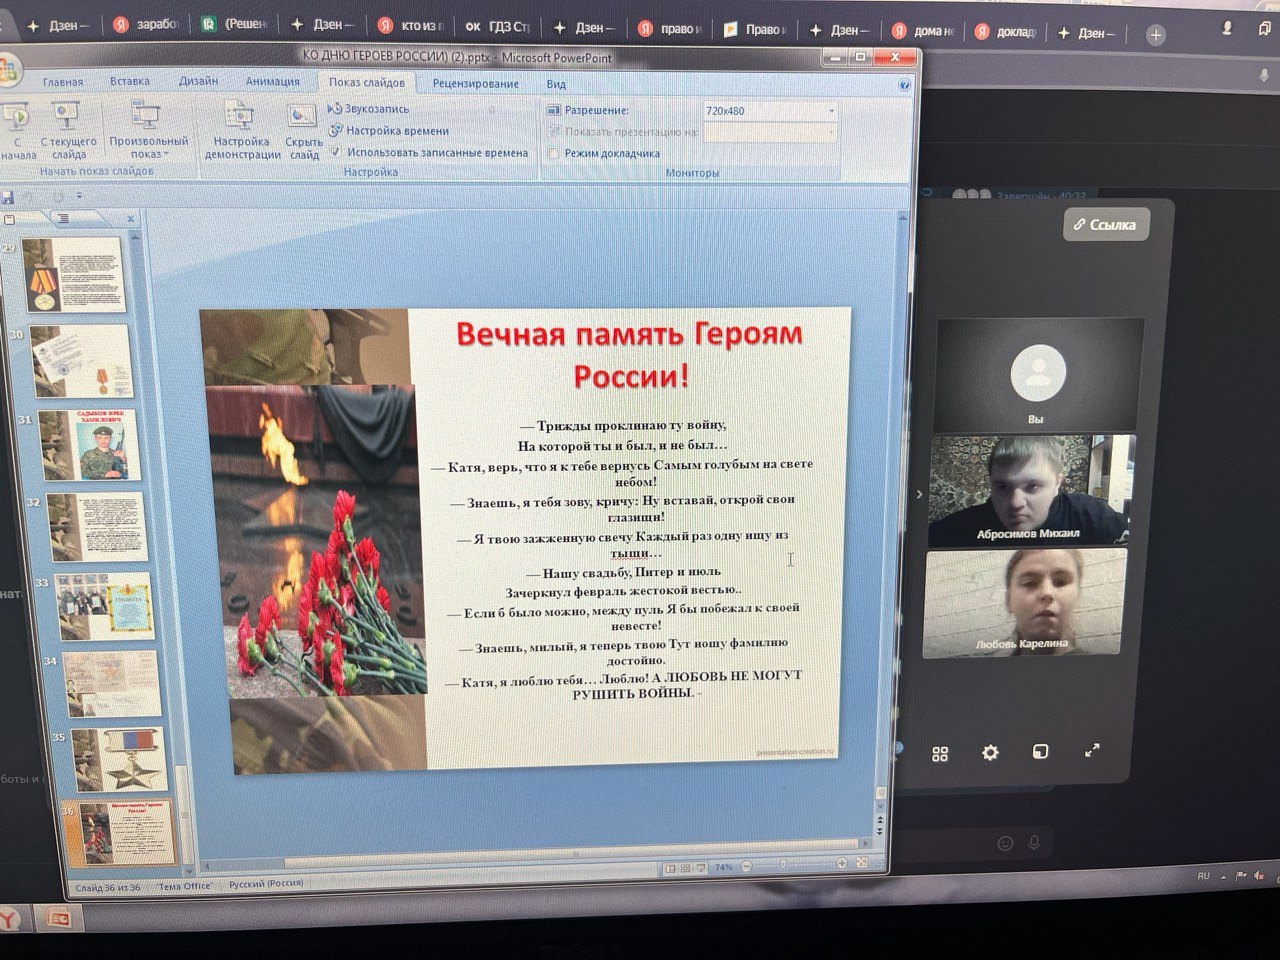Start slideshow from beginning (С начала)

[x=17, y=131]
